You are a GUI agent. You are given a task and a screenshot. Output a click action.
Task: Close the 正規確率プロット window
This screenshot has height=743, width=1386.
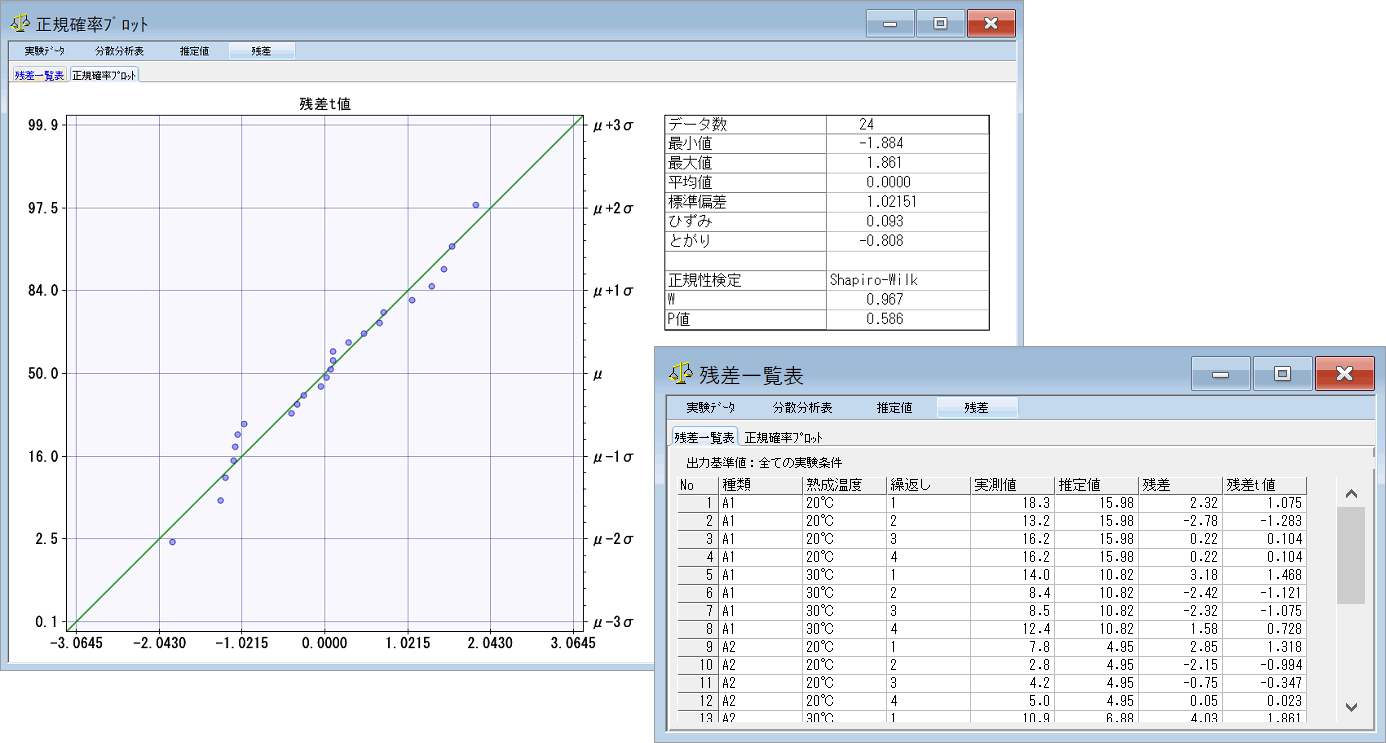tap(991, 23)
